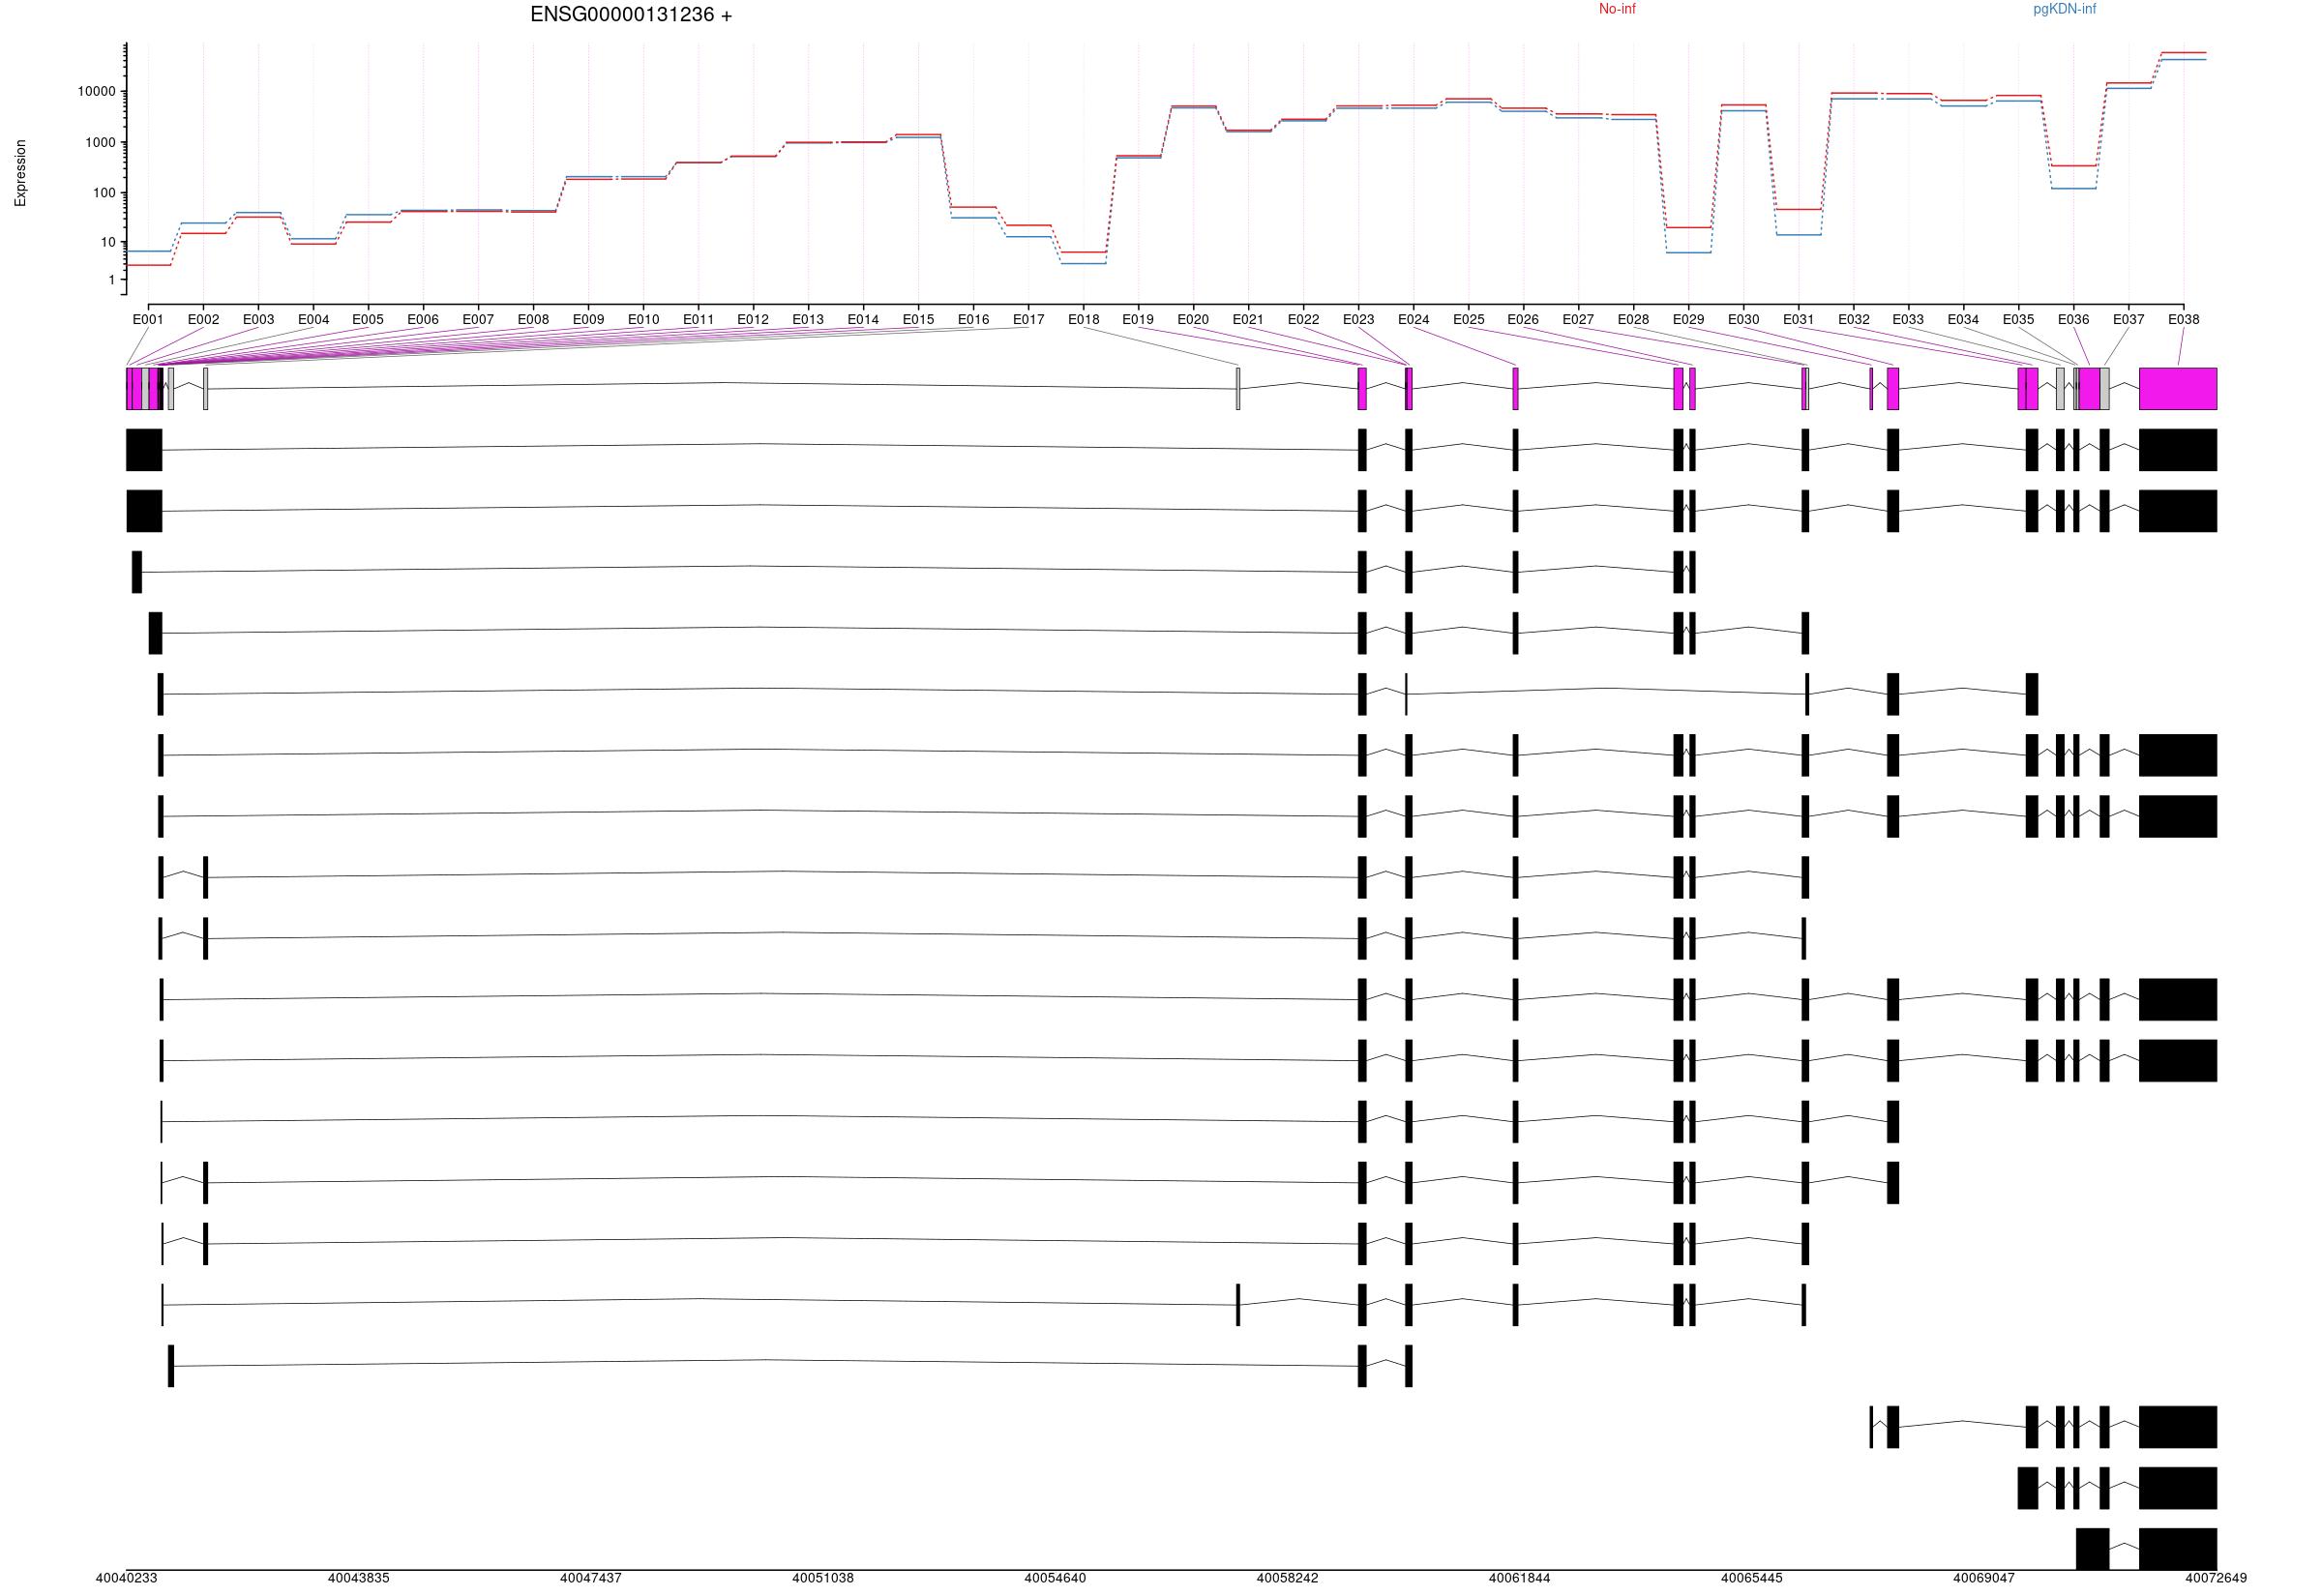Select exon label E012
The width and height of the screenshot is (2322, 1596).
[753, 320]
